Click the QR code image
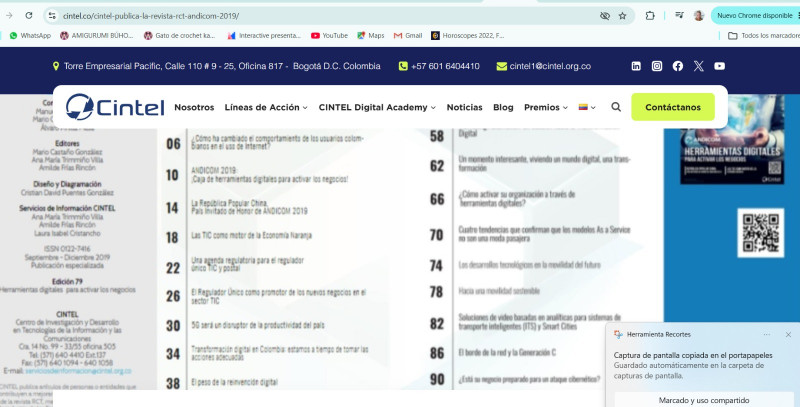Viewport: 800px width, 407px height. 760,233
